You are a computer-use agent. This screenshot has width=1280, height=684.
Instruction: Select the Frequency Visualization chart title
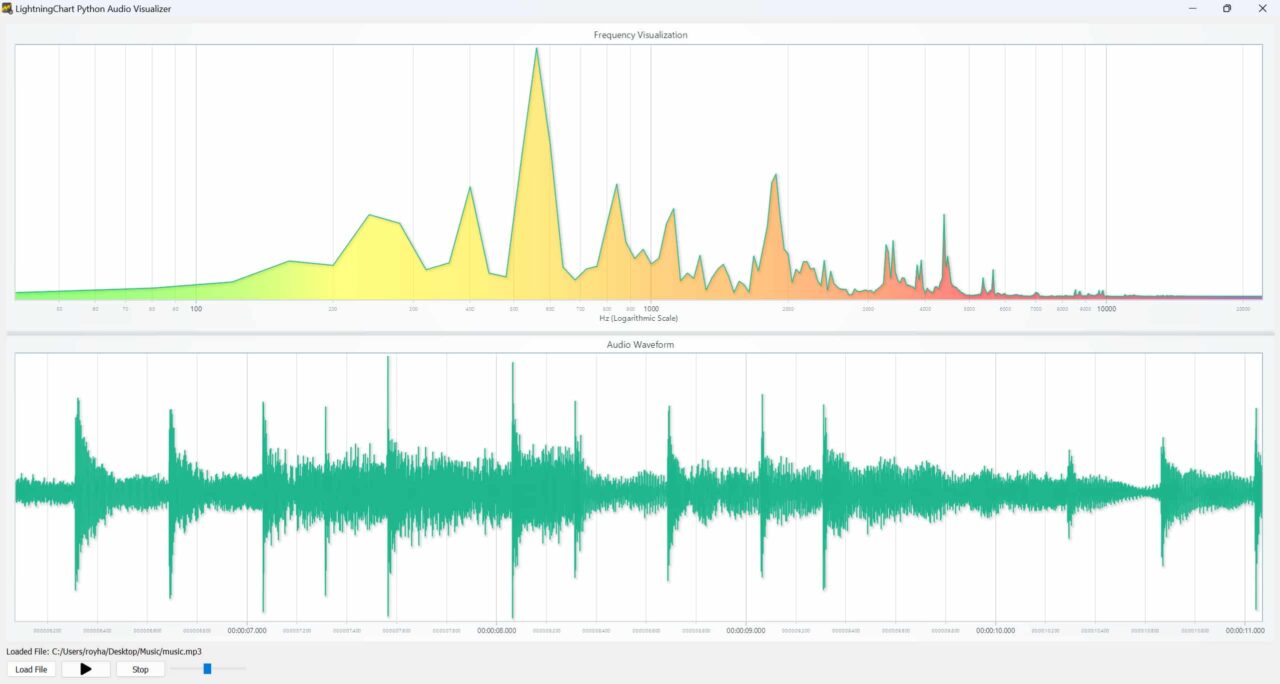640,35
